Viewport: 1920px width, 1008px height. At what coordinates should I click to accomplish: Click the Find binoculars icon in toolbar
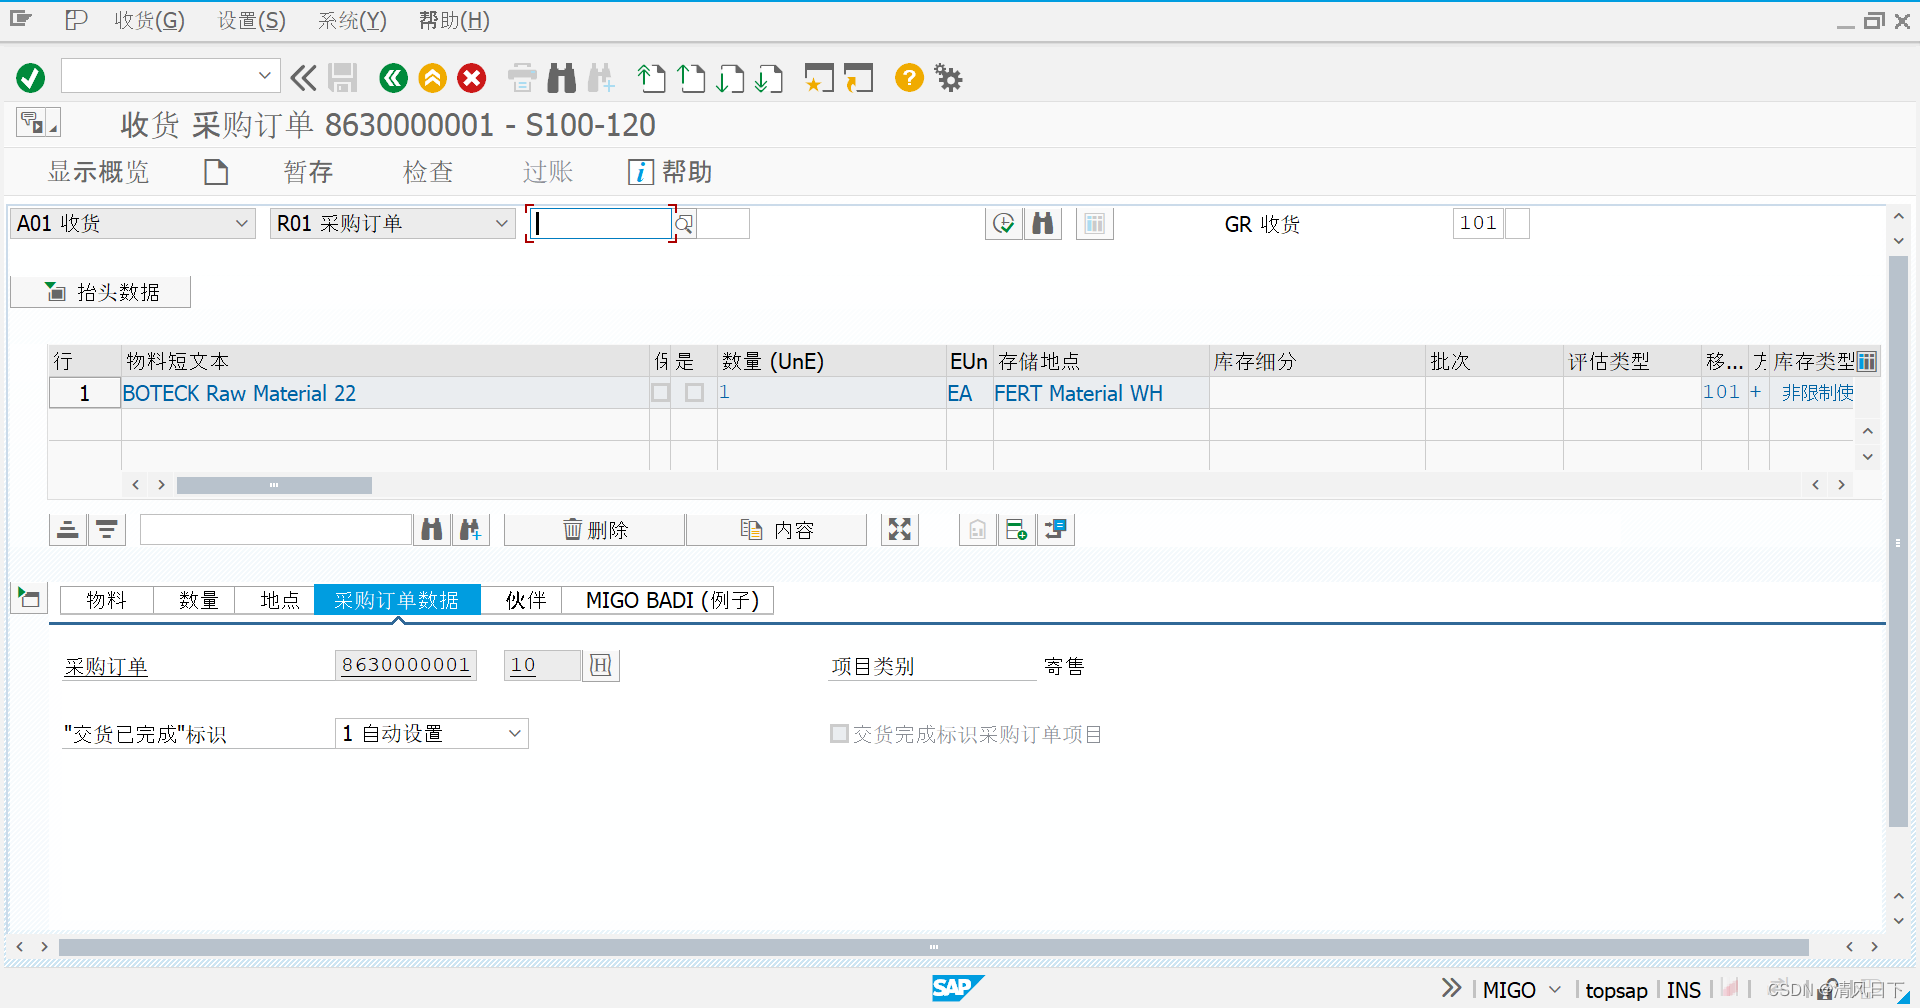coord(562,78)
